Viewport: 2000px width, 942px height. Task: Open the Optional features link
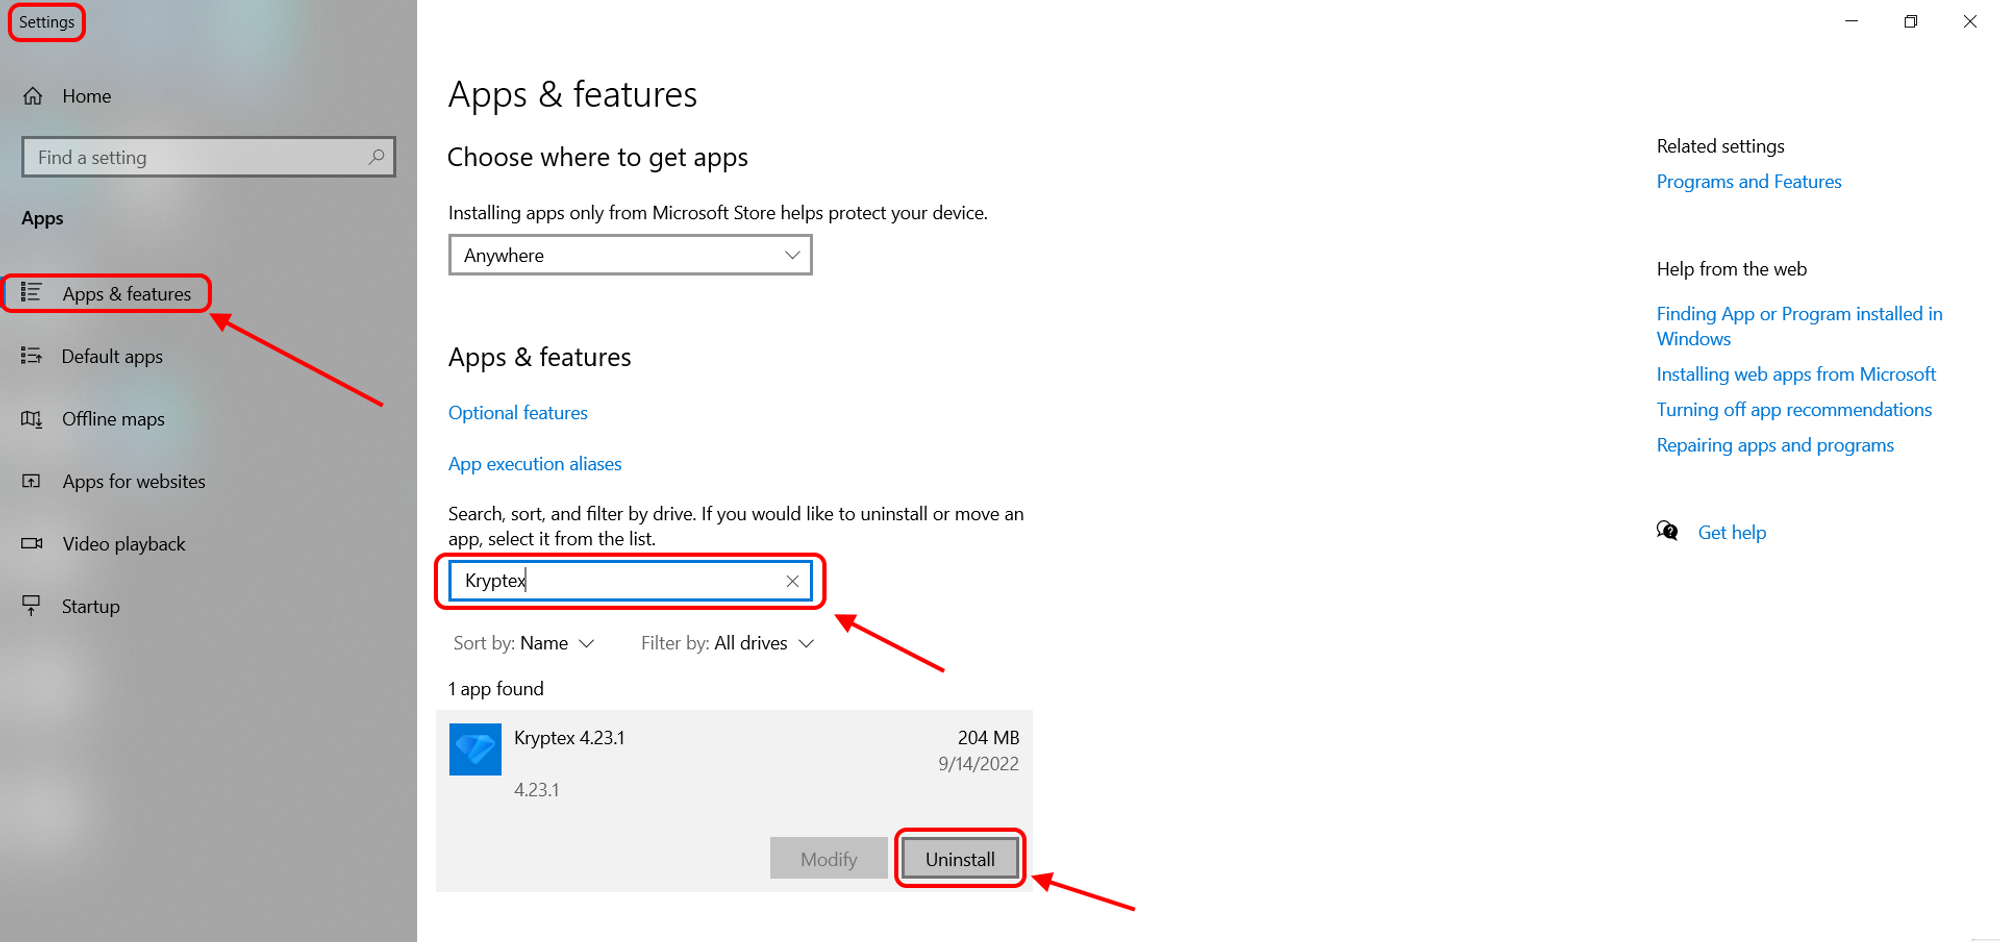pos(518,413)
